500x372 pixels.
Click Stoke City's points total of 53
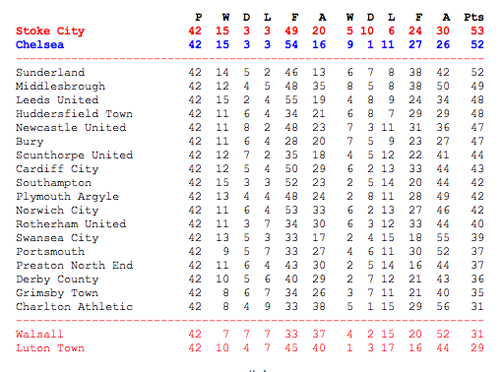point(477,31)
